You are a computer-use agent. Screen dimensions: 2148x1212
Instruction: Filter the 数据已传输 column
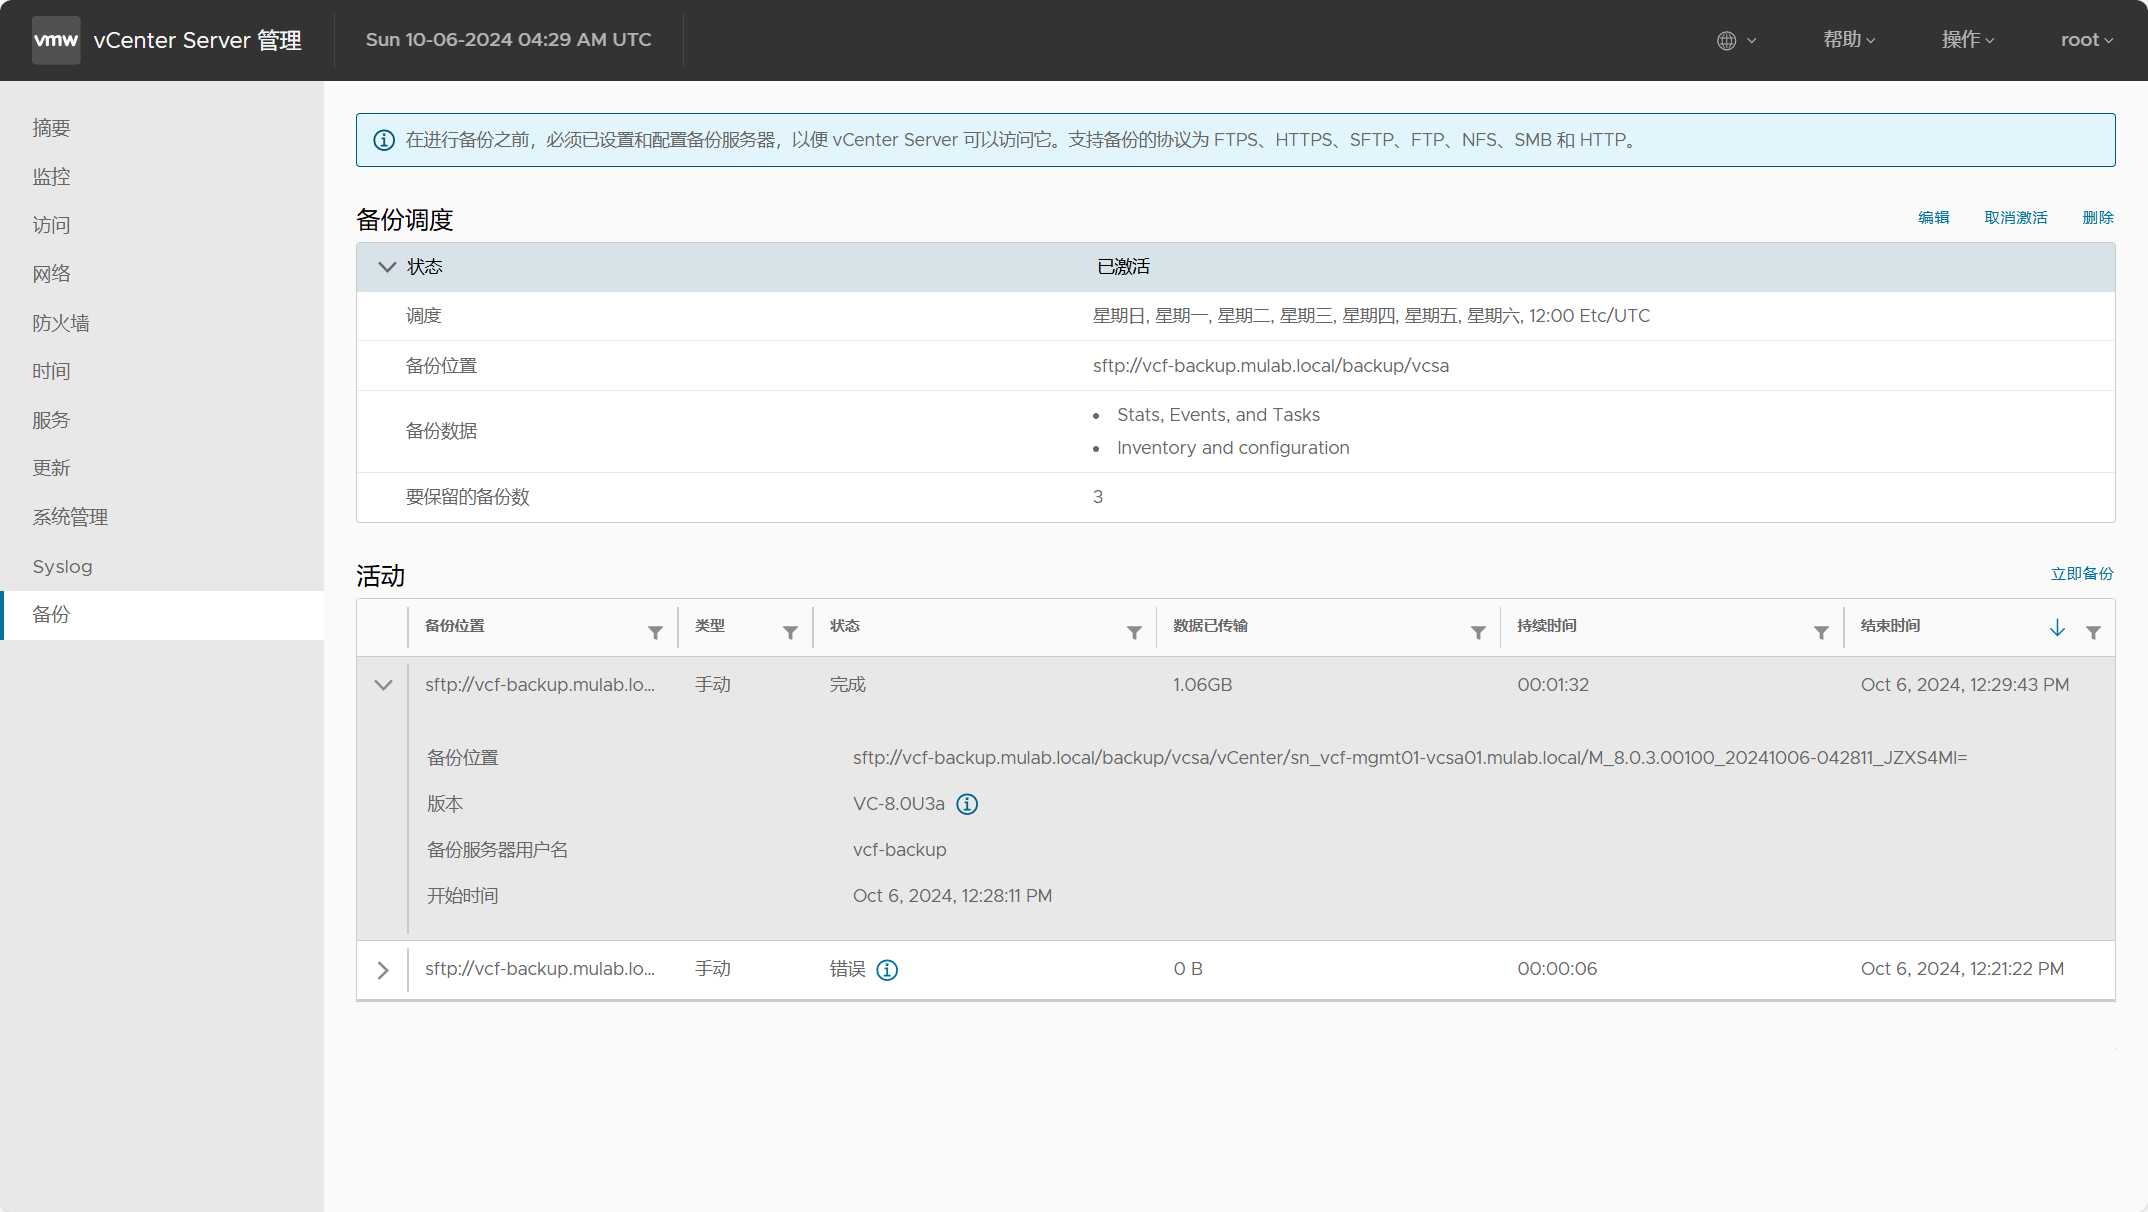[x=1478, y=632]
